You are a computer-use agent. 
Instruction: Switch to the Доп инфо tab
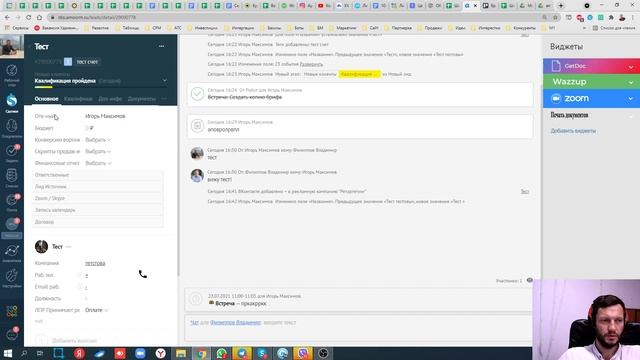[110, 99]
